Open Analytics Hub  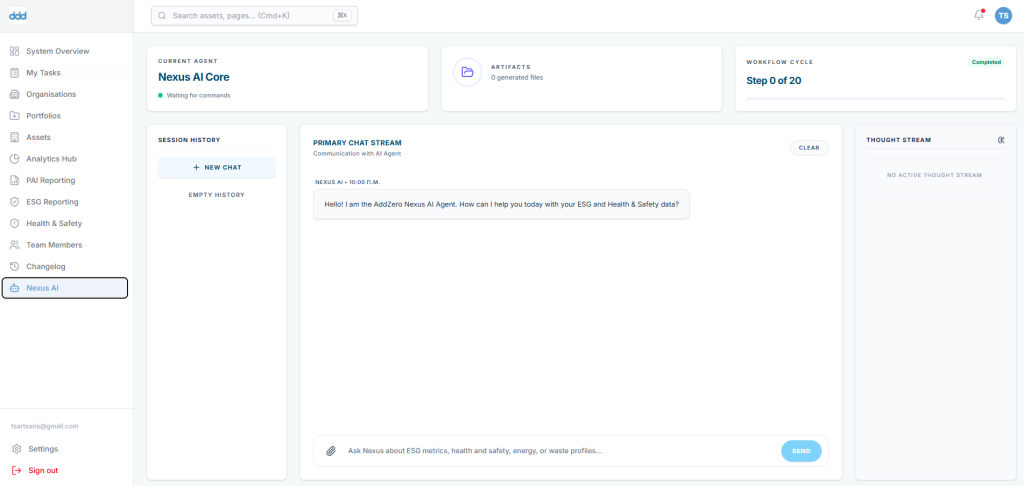65,159
